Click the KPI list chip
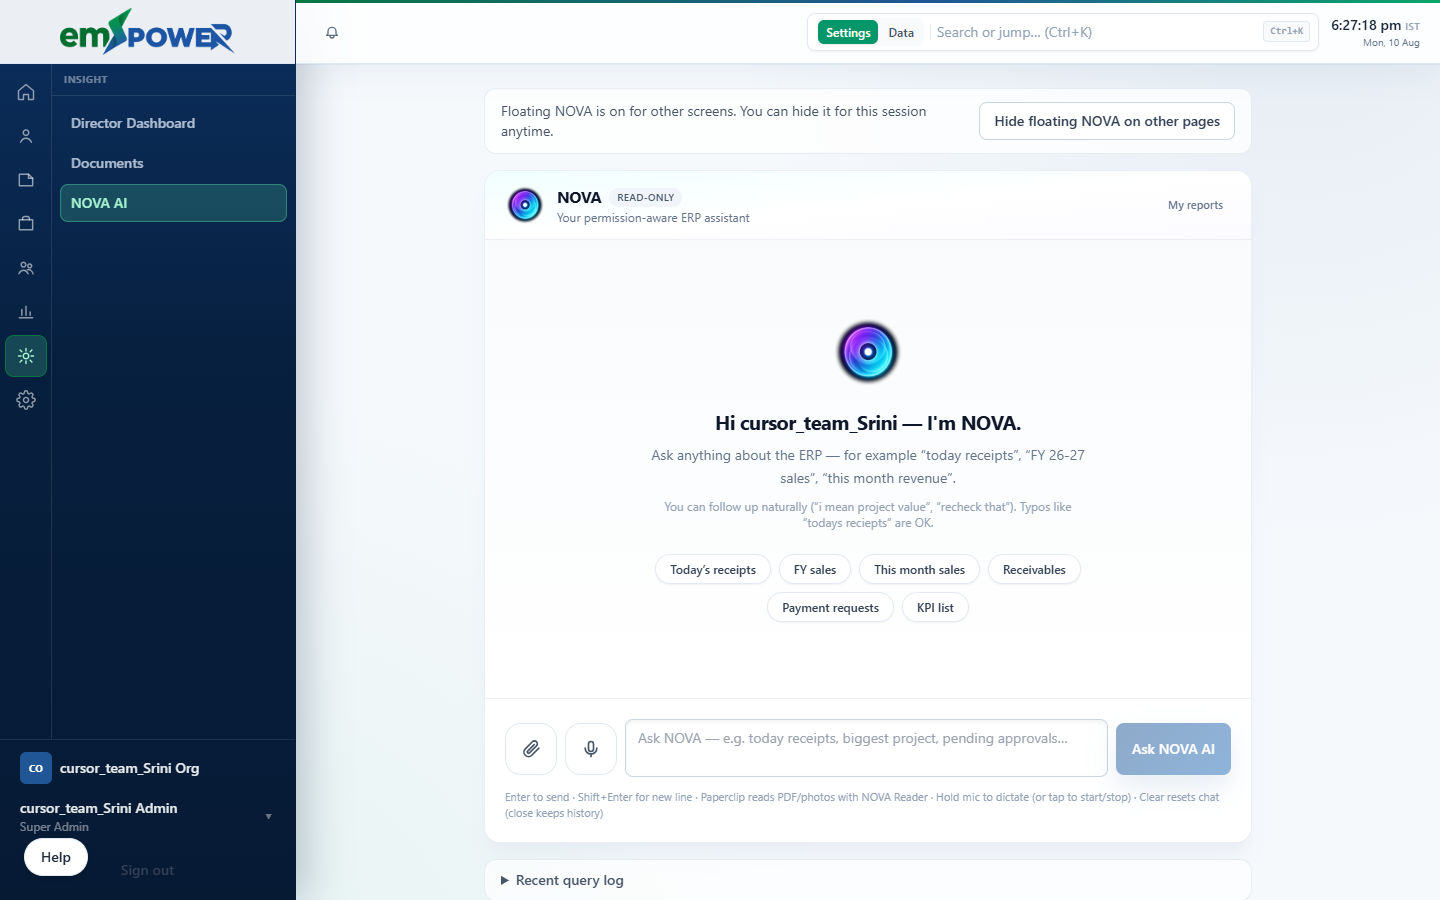 tap(935, 608)
